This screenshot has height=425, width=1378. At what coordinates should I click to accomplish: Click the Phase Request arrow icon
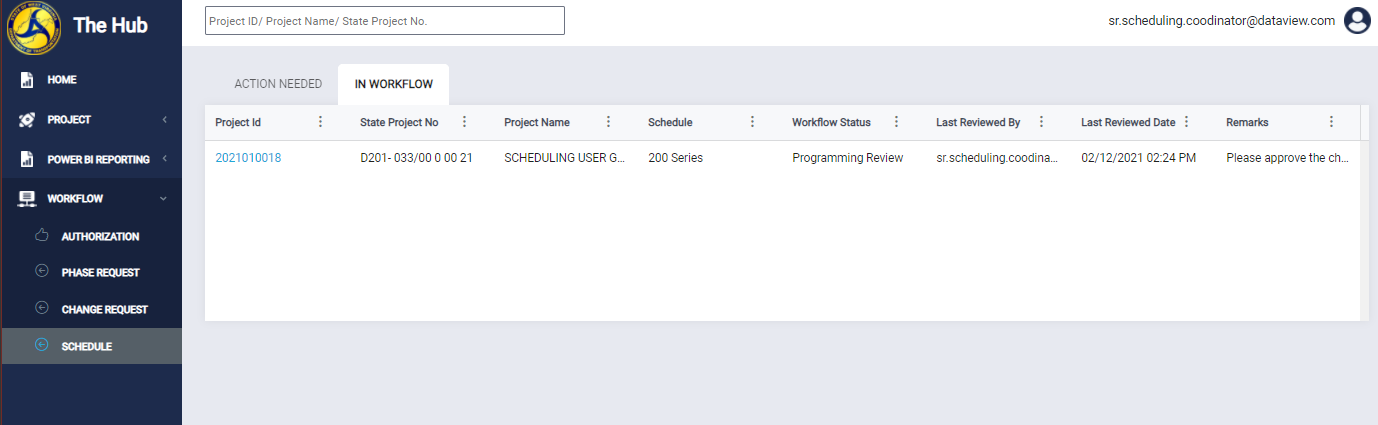pyautogui.click(x=41, y=271)
